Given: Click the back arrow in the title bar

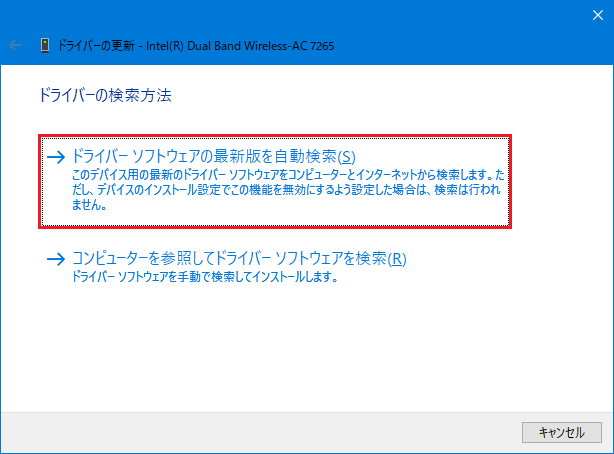Looking at the screenshot, I should 16,45.
